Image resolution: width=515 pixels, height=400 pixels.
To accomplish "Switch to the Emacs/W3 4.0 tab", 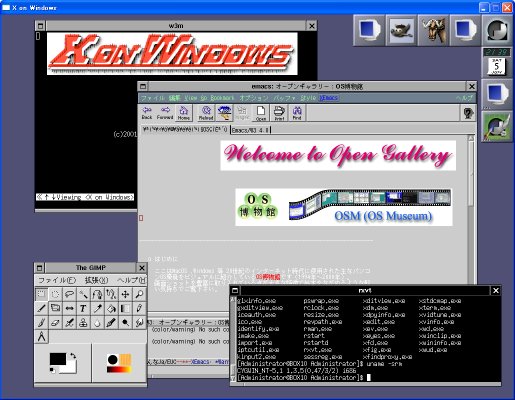I will [x=250, y=130].
